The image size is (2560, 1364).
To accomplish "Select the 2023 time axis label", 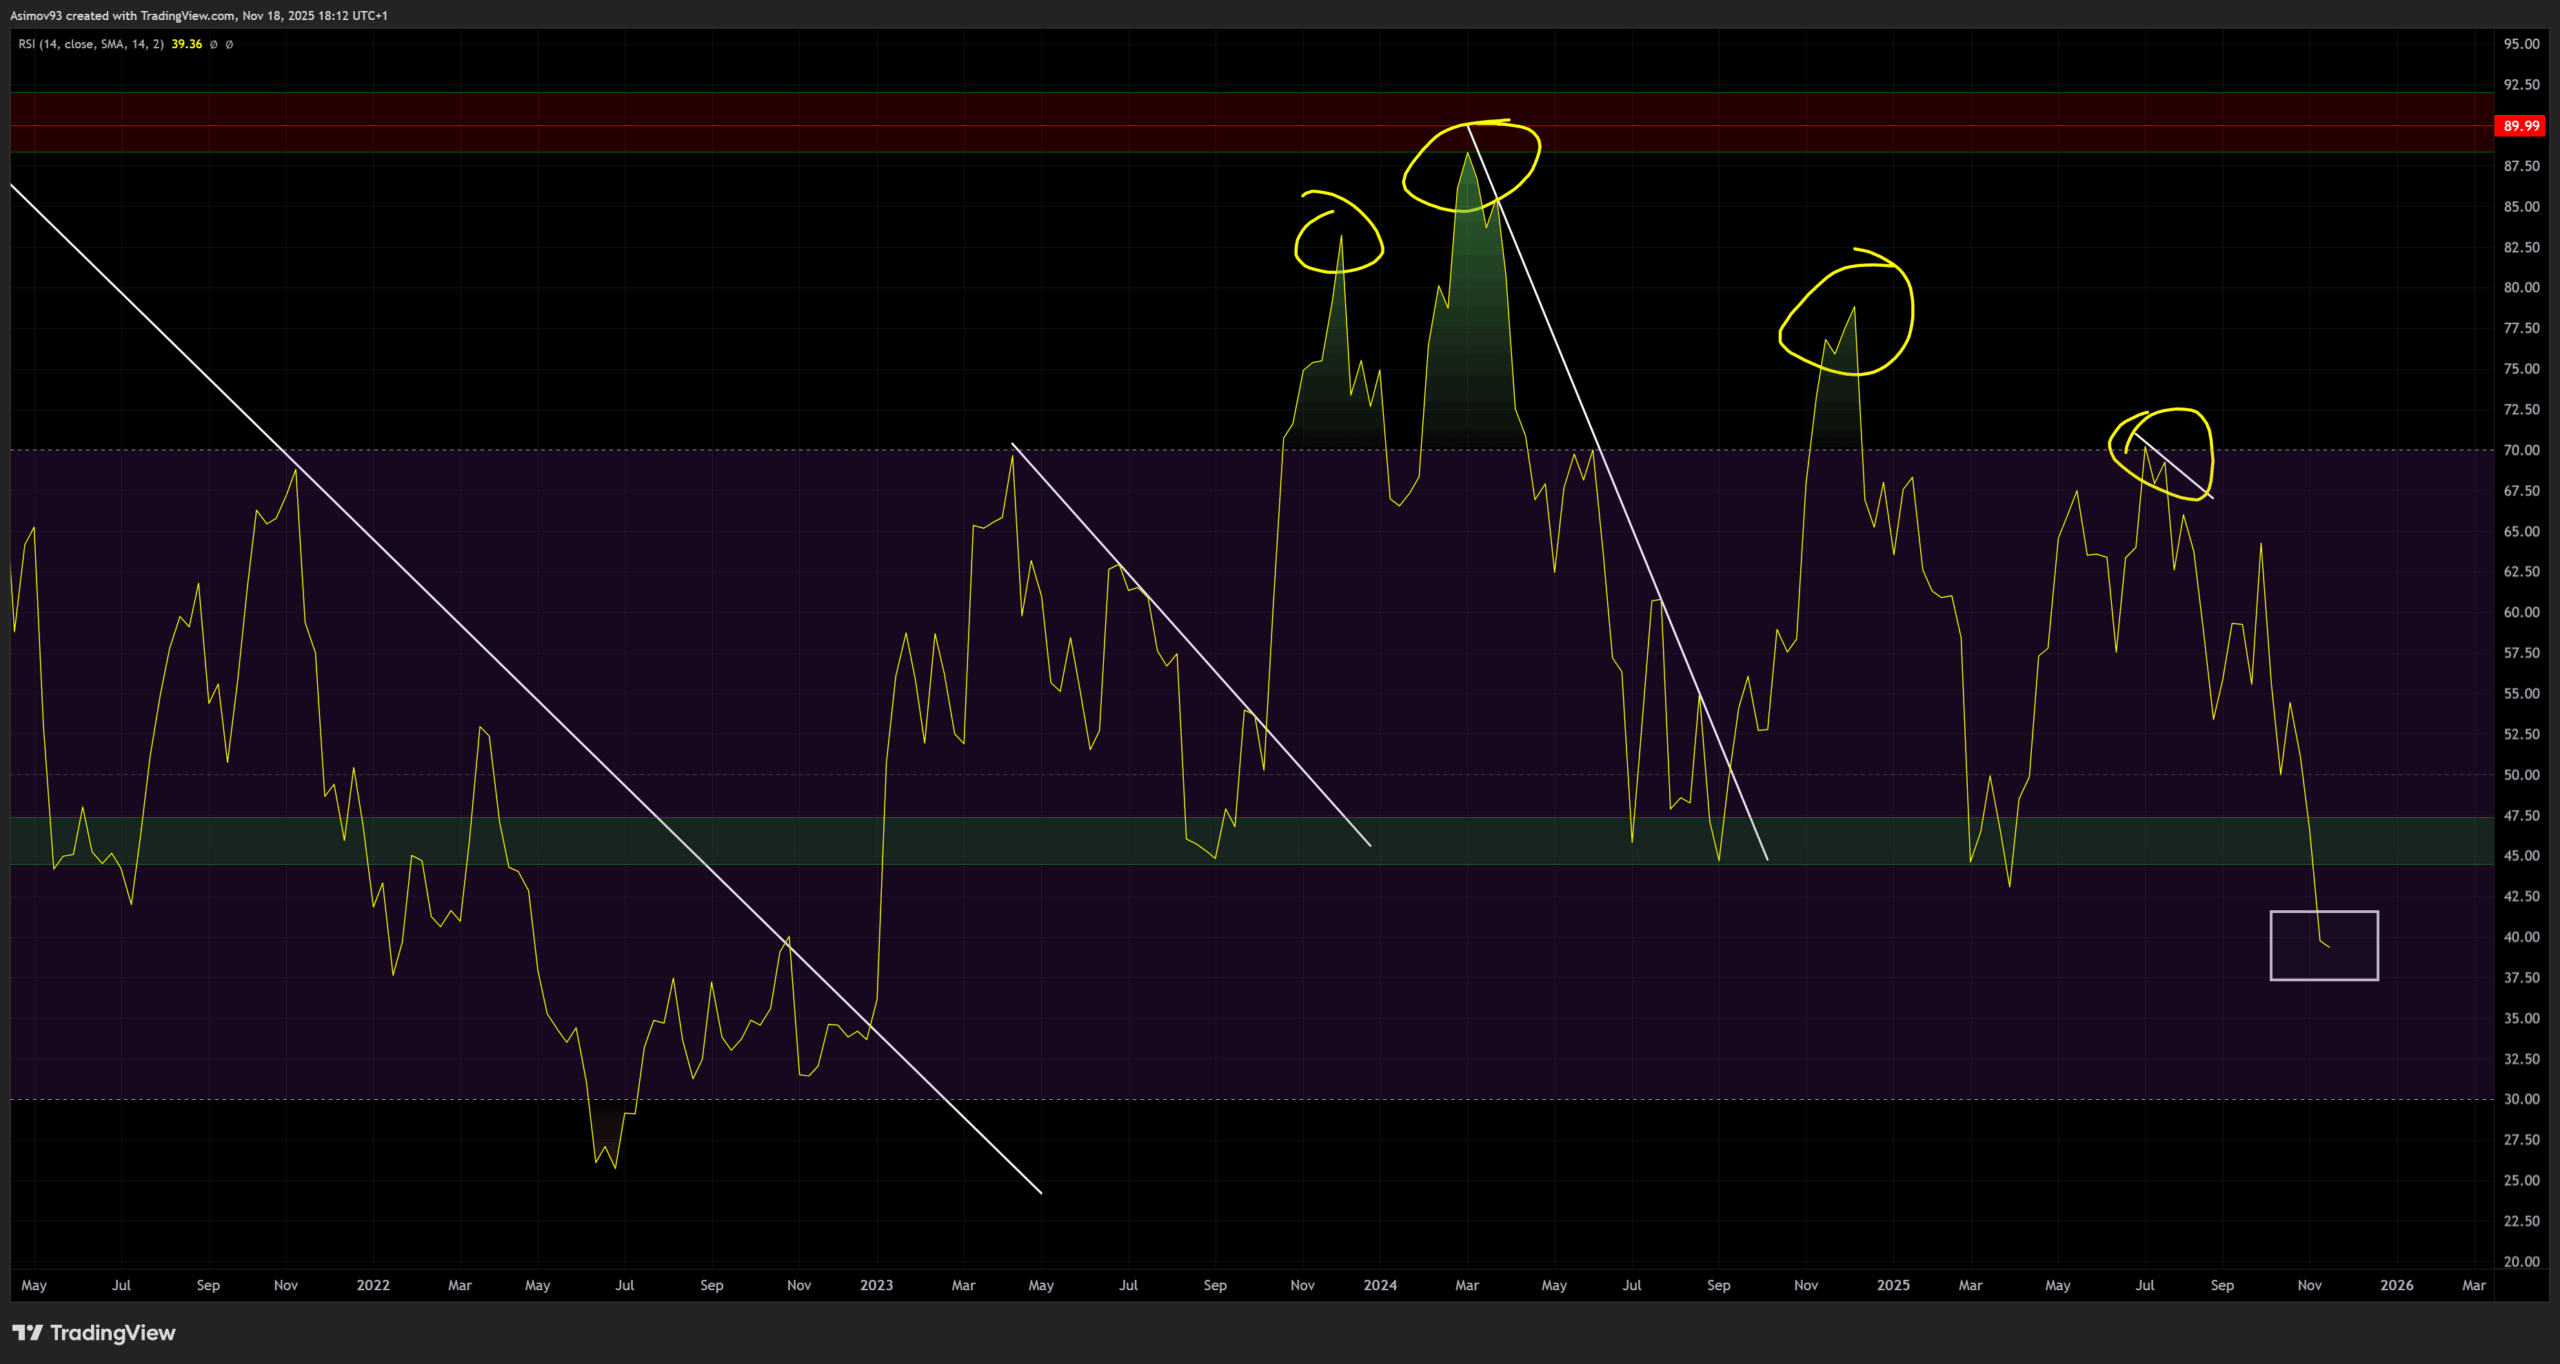I will pos(877,1285).
